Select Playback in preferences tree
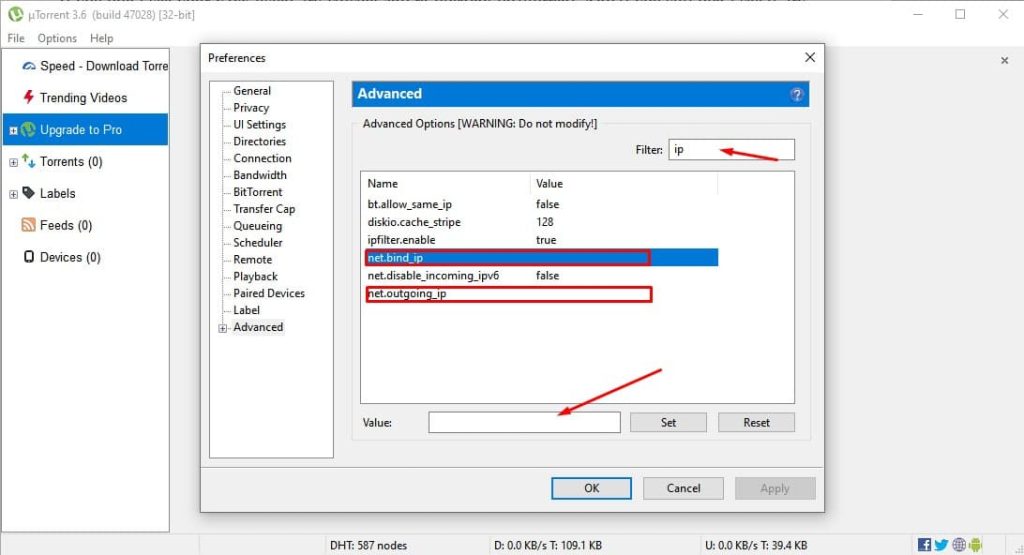Image resolution: width=1024 pixels, height=555 pixels. (x=255, y=276)
